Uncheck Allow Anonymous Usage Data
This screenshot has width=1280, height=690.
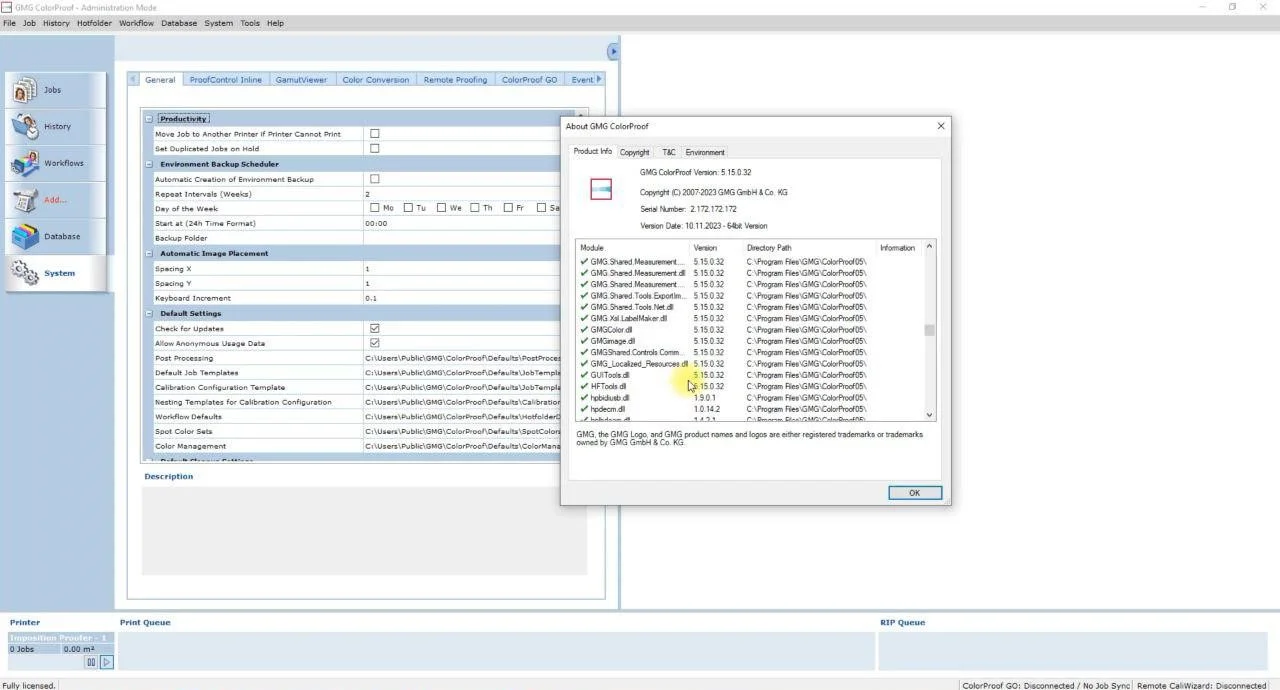[x=375, y=343]
